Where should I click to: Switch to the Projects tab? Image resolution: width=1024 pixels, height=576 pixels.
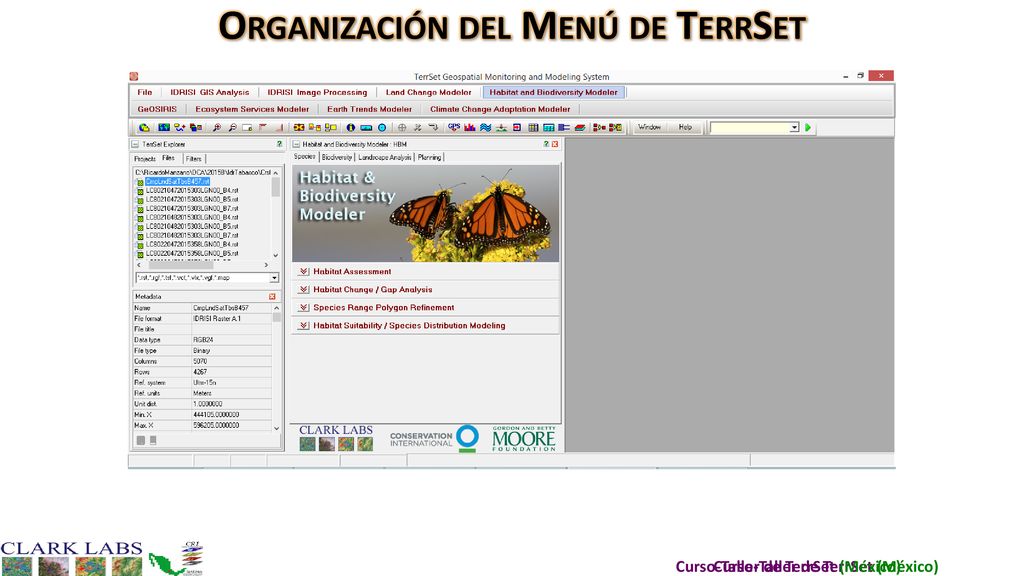tap(145, 159)
